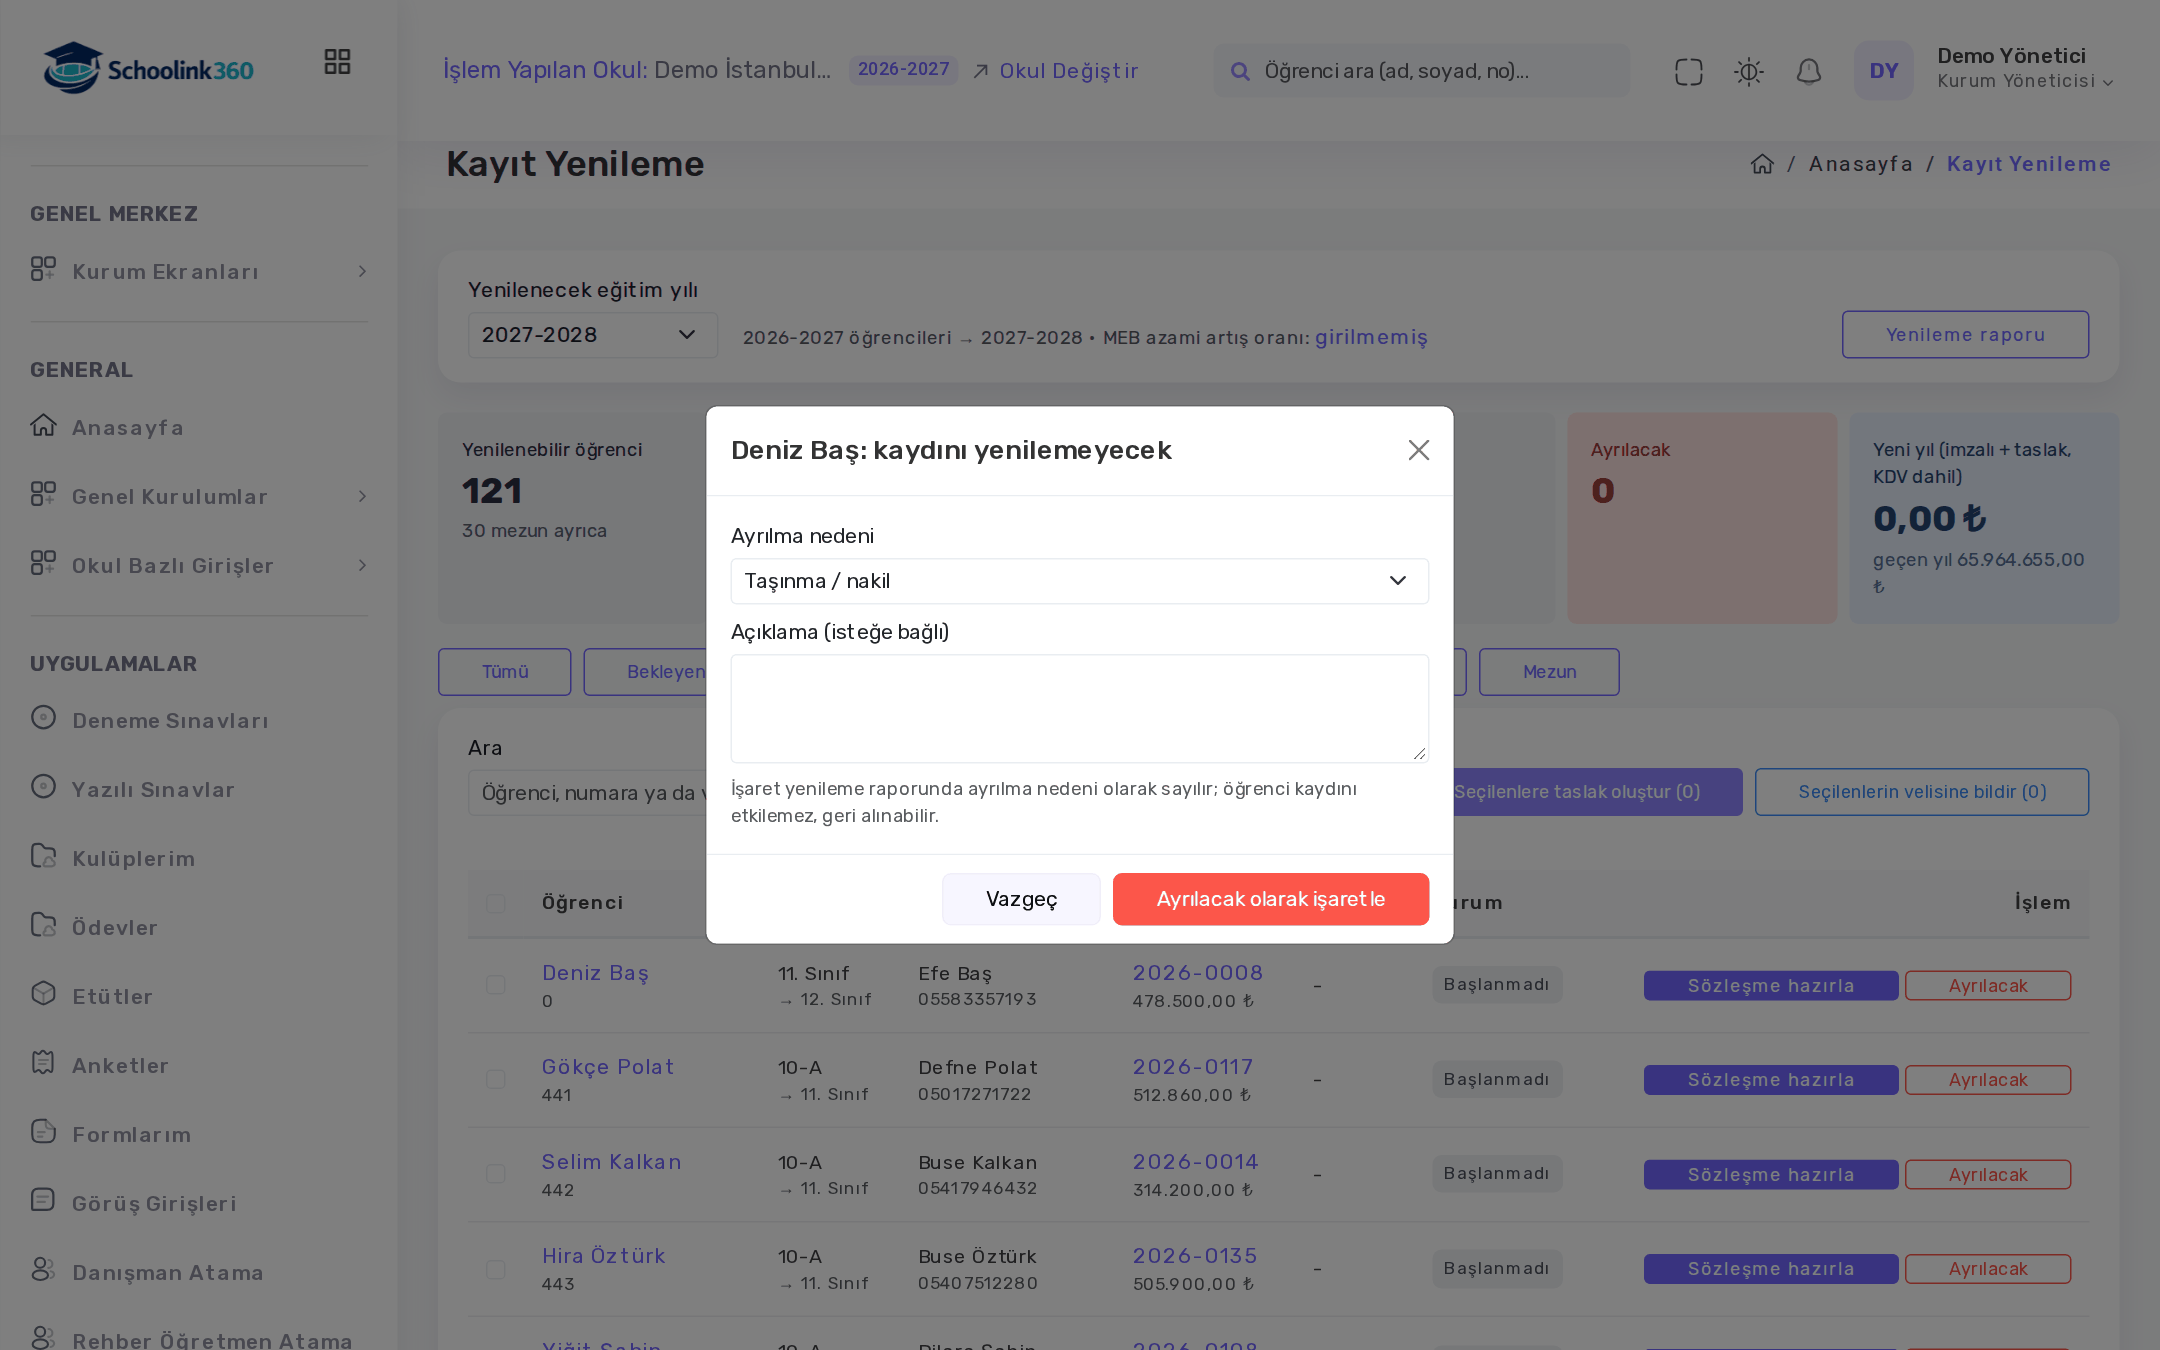This screenshot has width=2160, height=1350.
Task: Check the Selim Kalkan row checkbox
Action: pyautogui.click(x=495, y=1174)
